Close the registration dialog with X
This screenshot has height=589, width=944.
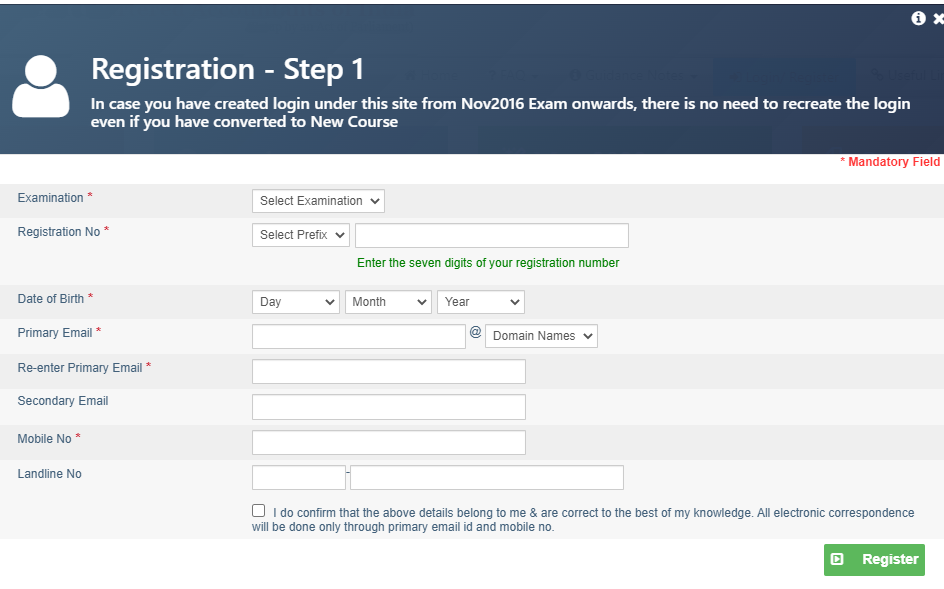pyautogui.click(x=938, y=18)
